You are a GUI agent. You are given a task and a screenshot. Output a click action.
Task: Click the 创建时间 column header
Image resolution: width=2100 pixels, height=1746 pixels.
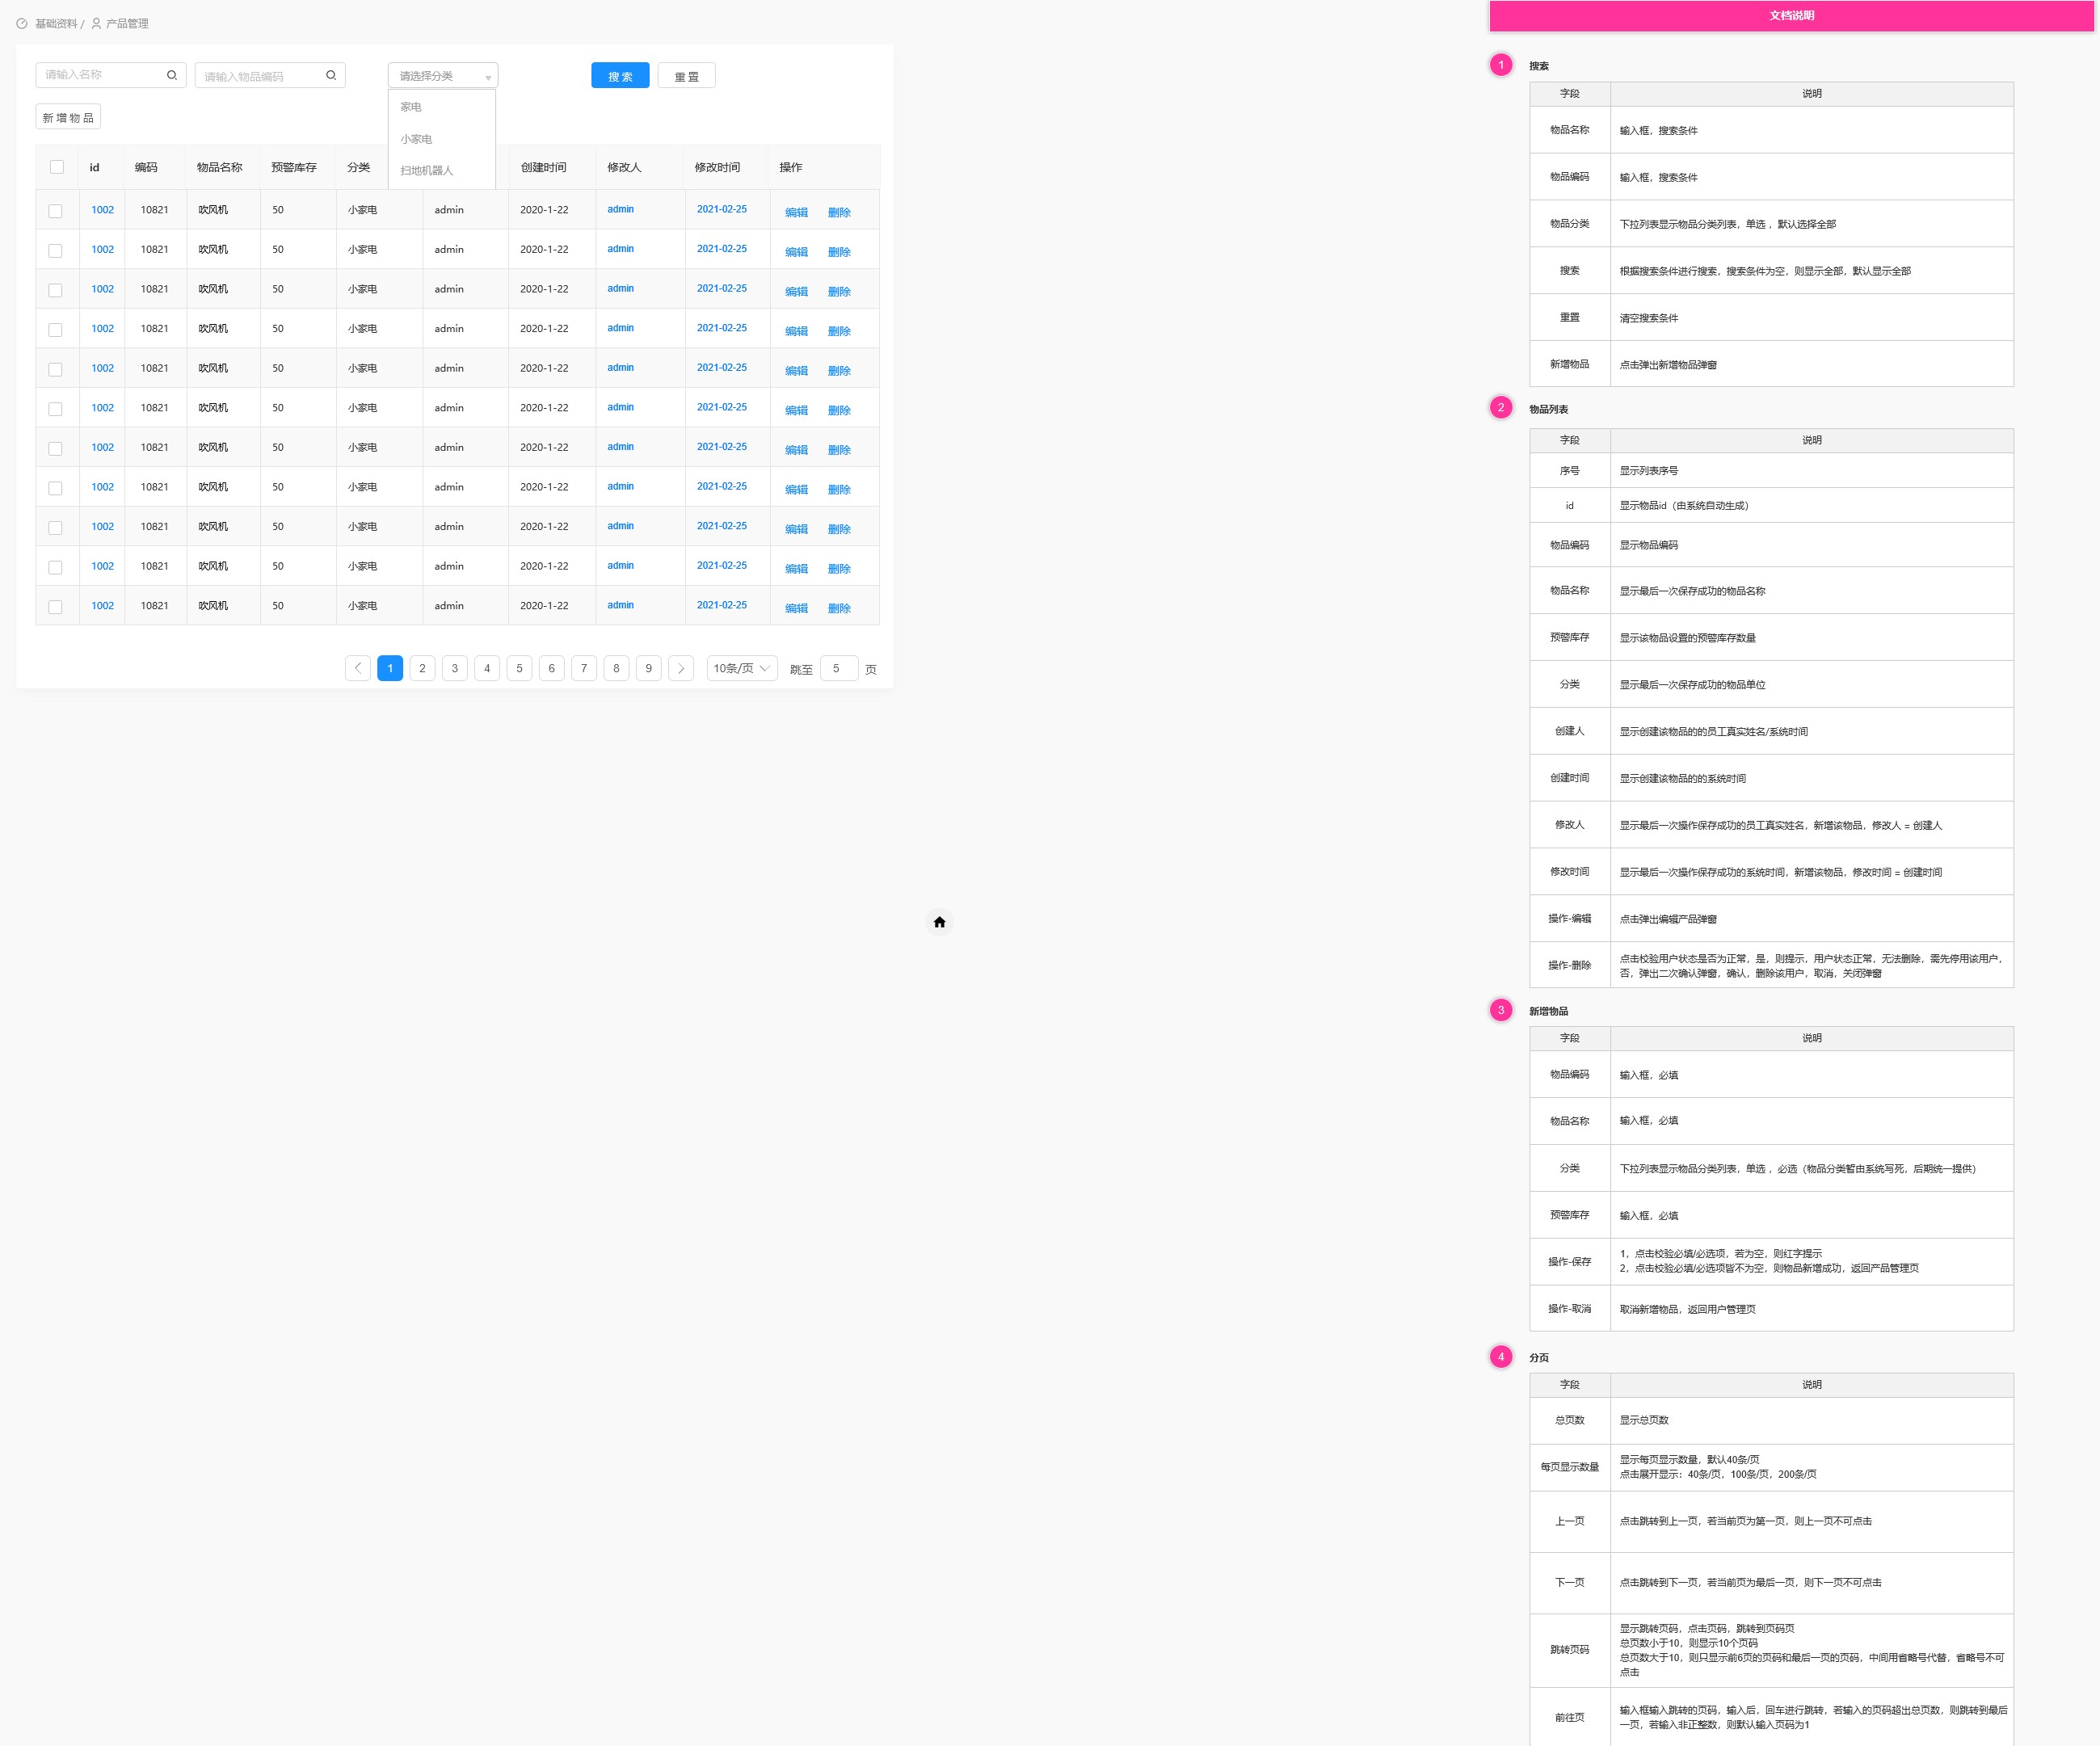point(543,167)
